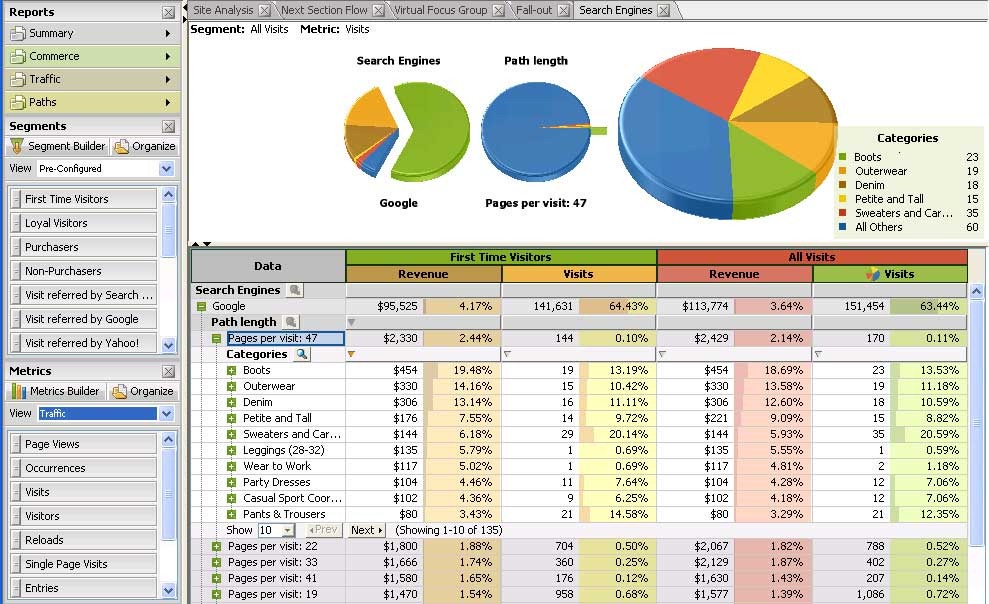Open the Metrics Builder chart icon
989x604 pixels.
18,391
